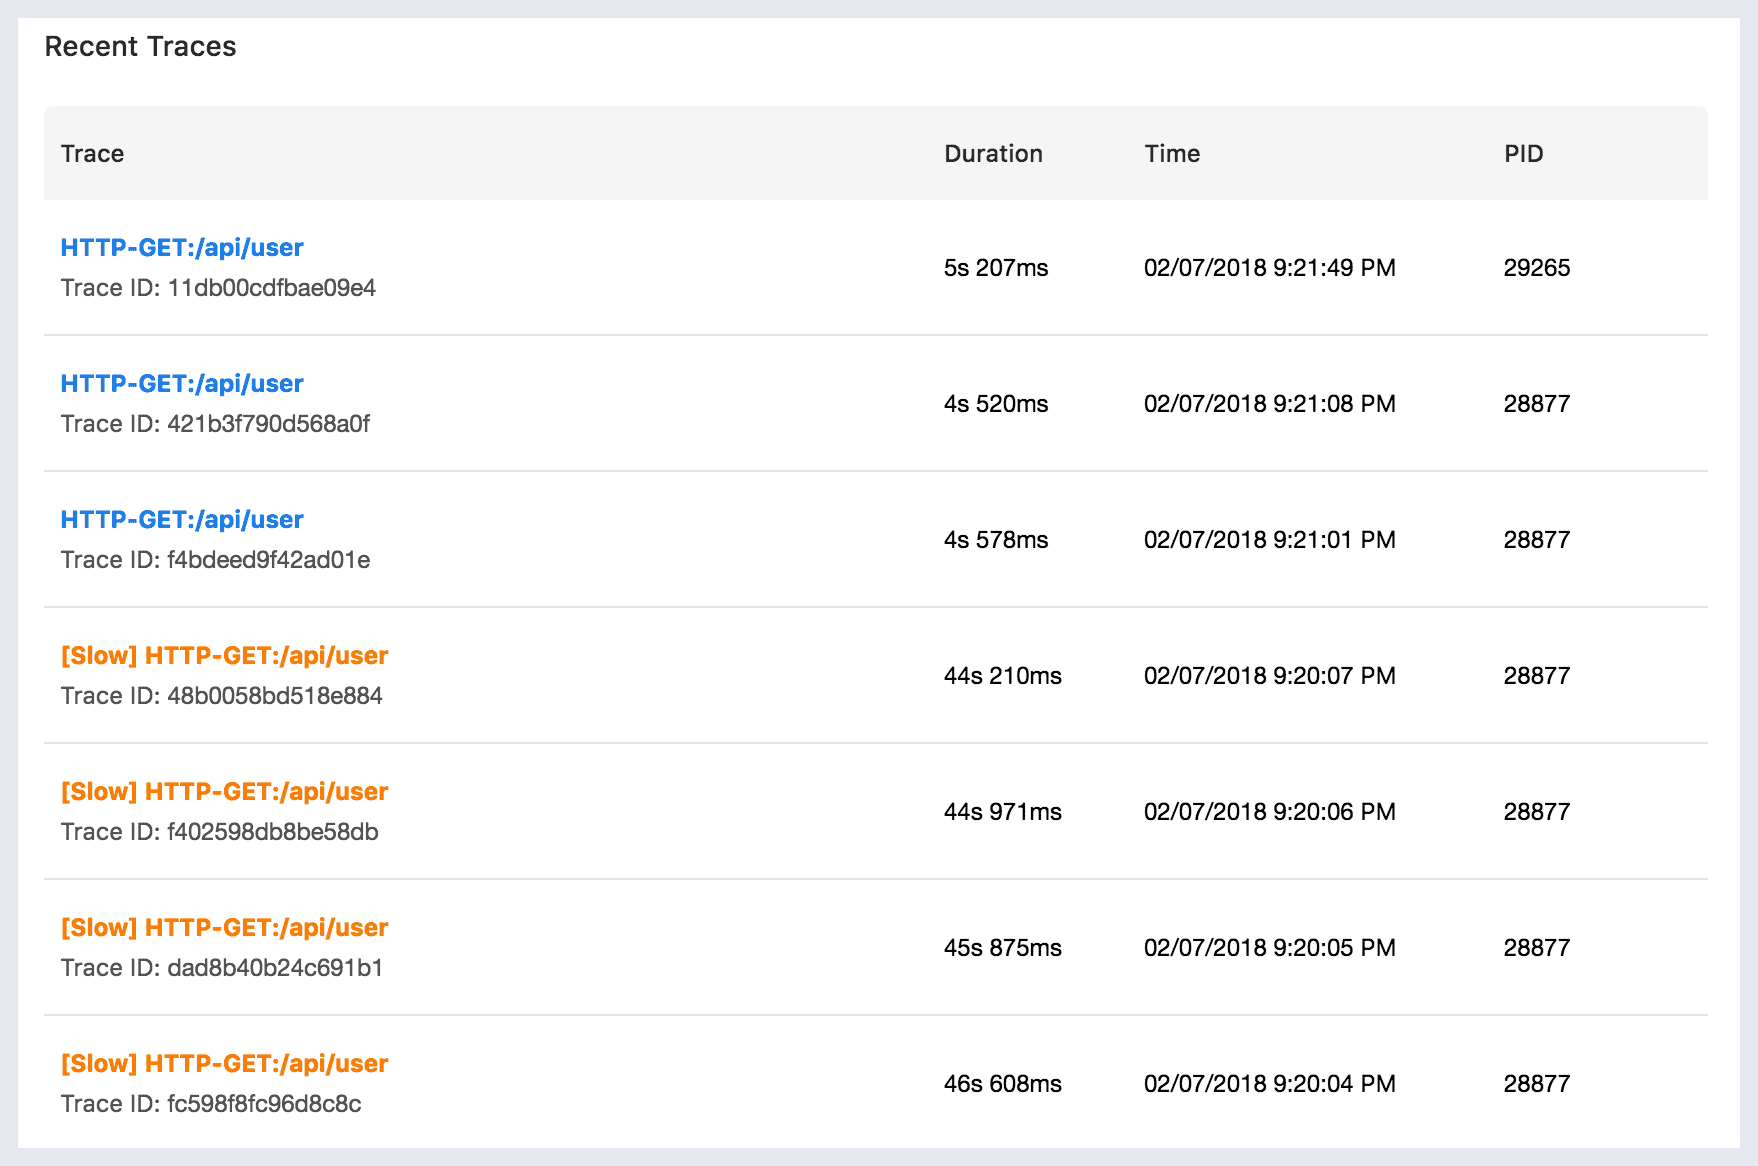
Task: Open trace link with ID 11db00cdfbae09e4
Action: [182, 248]
